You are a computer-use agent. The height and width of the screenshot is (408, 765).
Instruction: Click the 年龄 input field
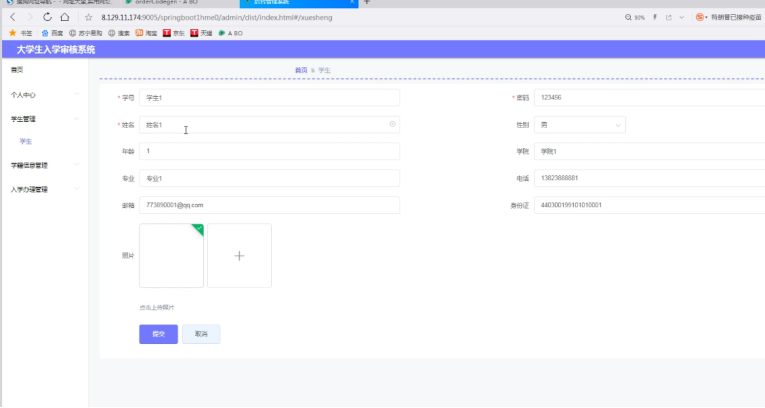click(x=269, y=151)
